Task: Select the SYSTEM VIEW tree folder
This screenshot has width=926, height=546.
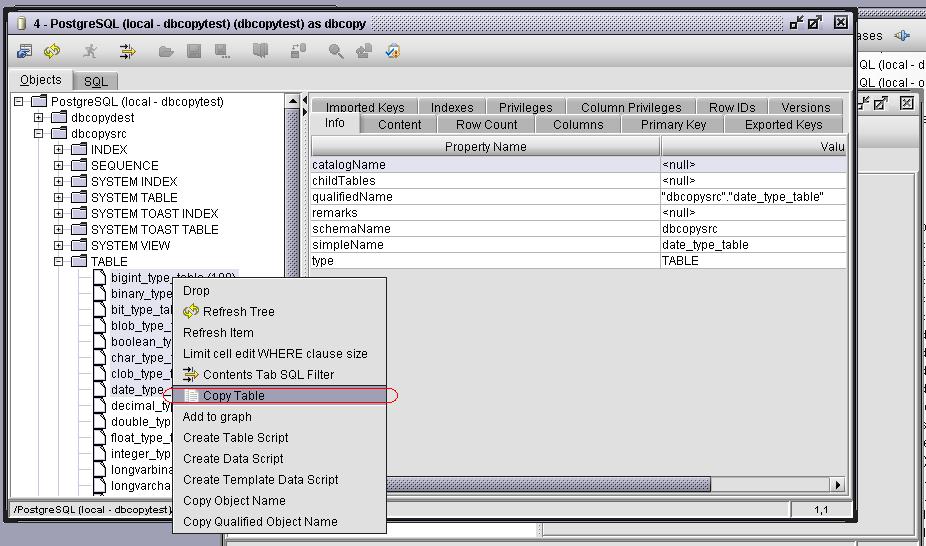Action: coord(130,246)
